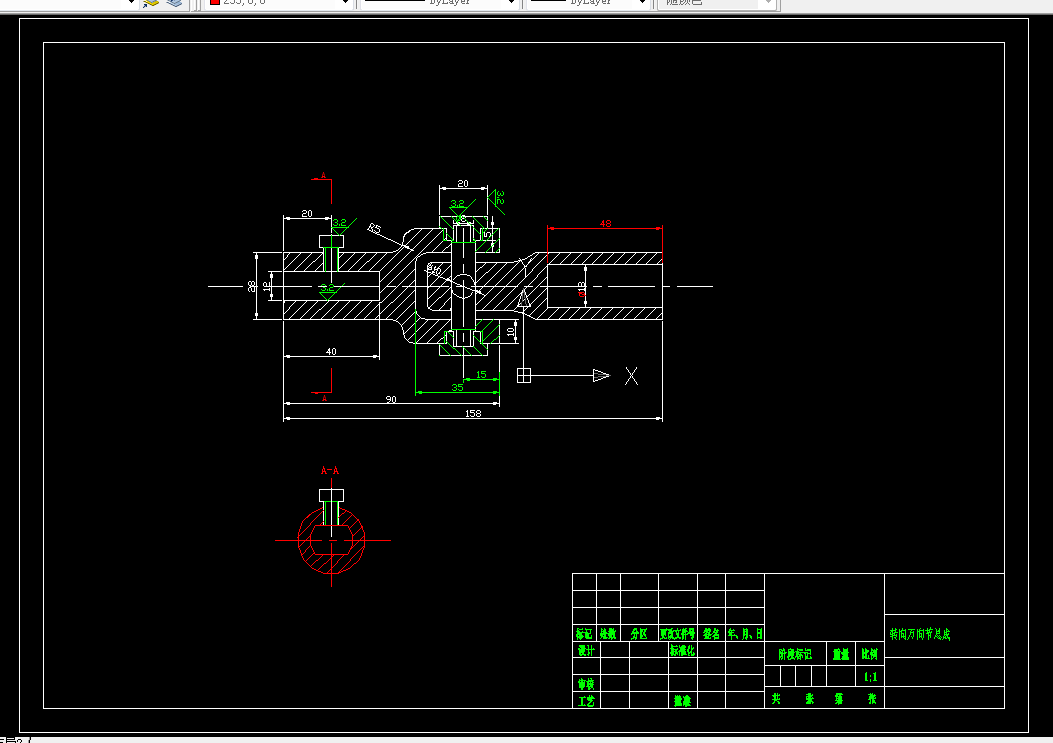Select the right hollow shaft hatched section
This screenshot has width=1053, height=743.
[x=604, y=286]
